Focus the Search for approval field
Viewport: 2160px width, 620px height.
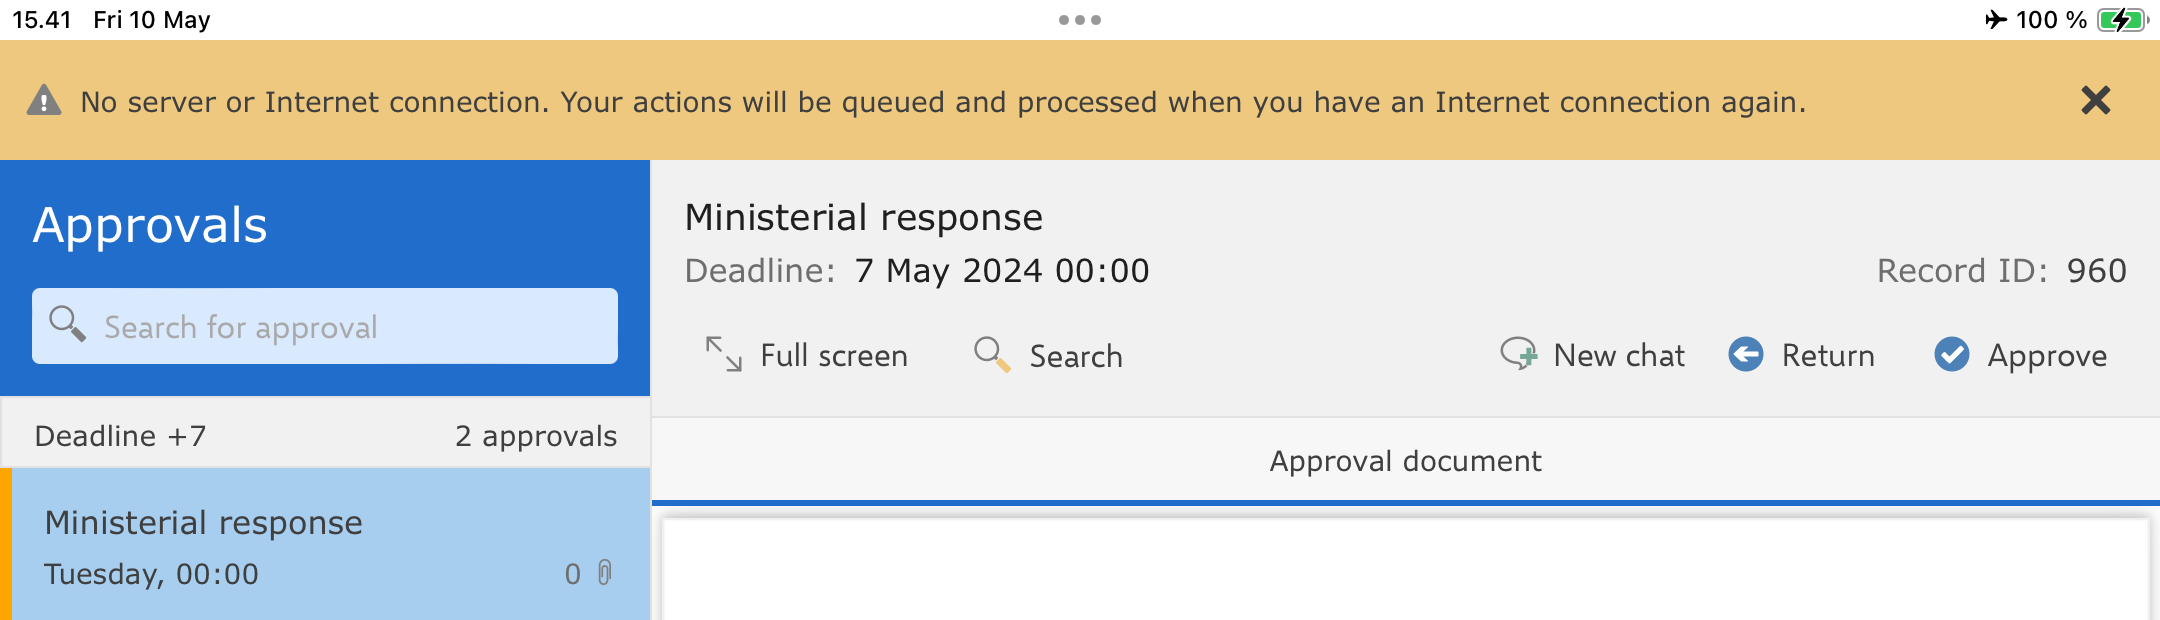point(340,327)
